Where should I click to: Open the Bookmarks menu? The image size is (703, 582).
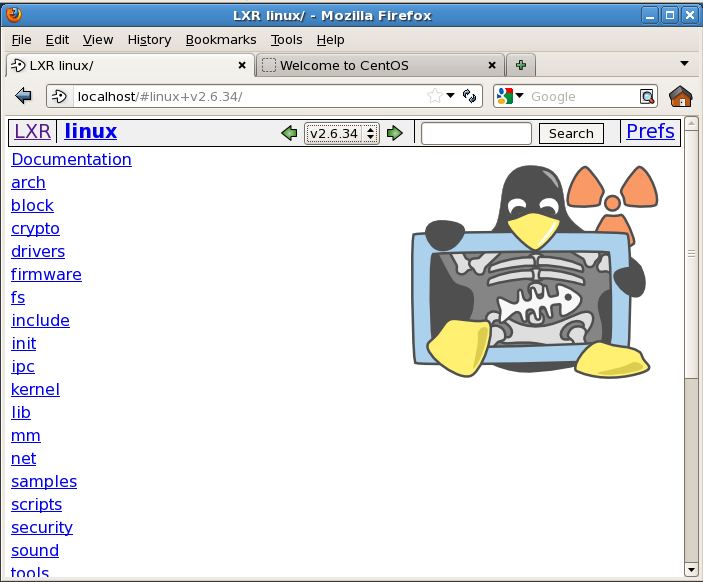[221, 40]
